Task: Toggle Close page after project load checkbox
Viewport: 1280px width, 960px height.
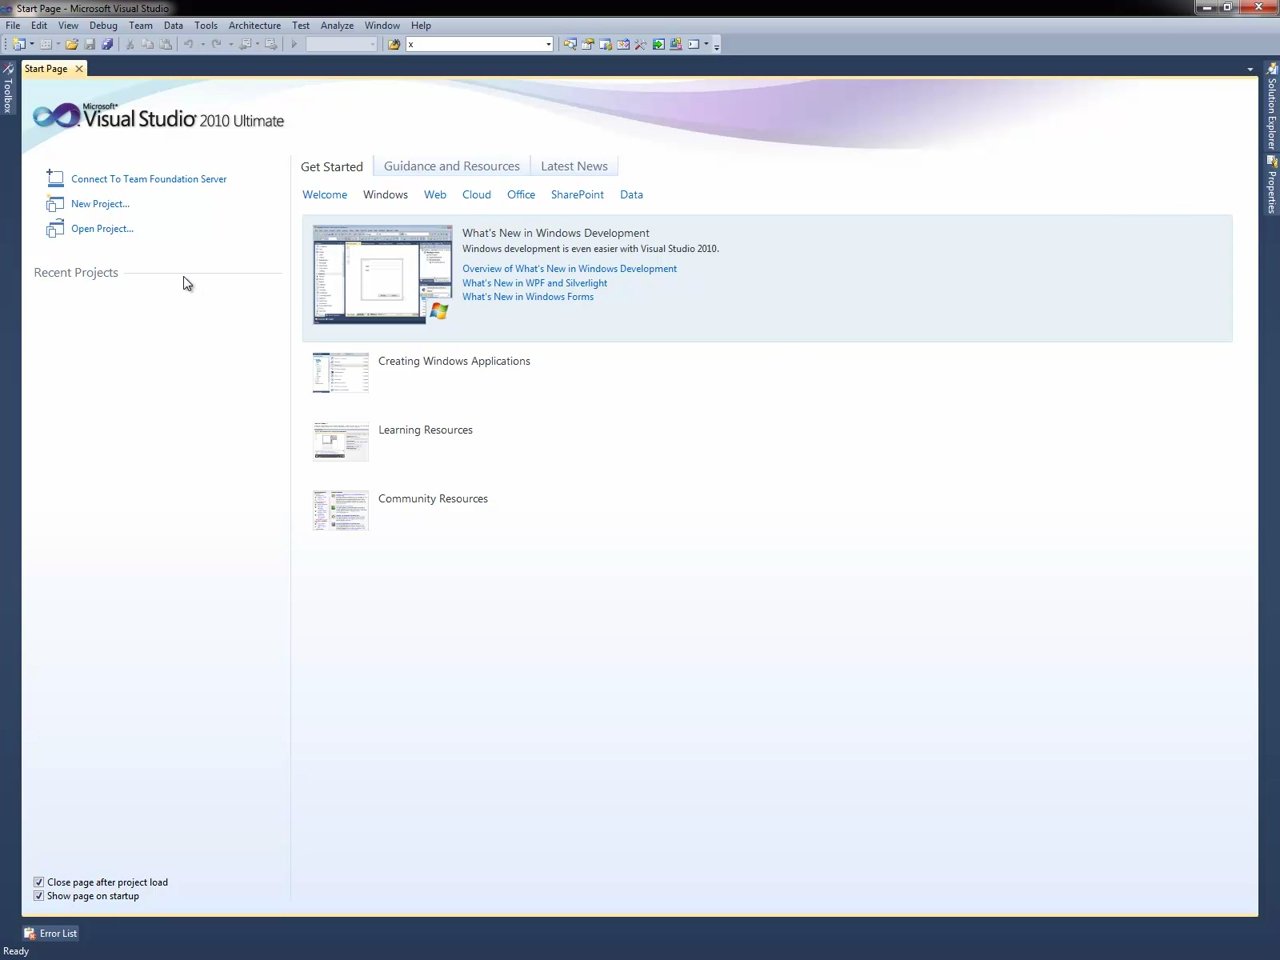Action: pos(39,882)
